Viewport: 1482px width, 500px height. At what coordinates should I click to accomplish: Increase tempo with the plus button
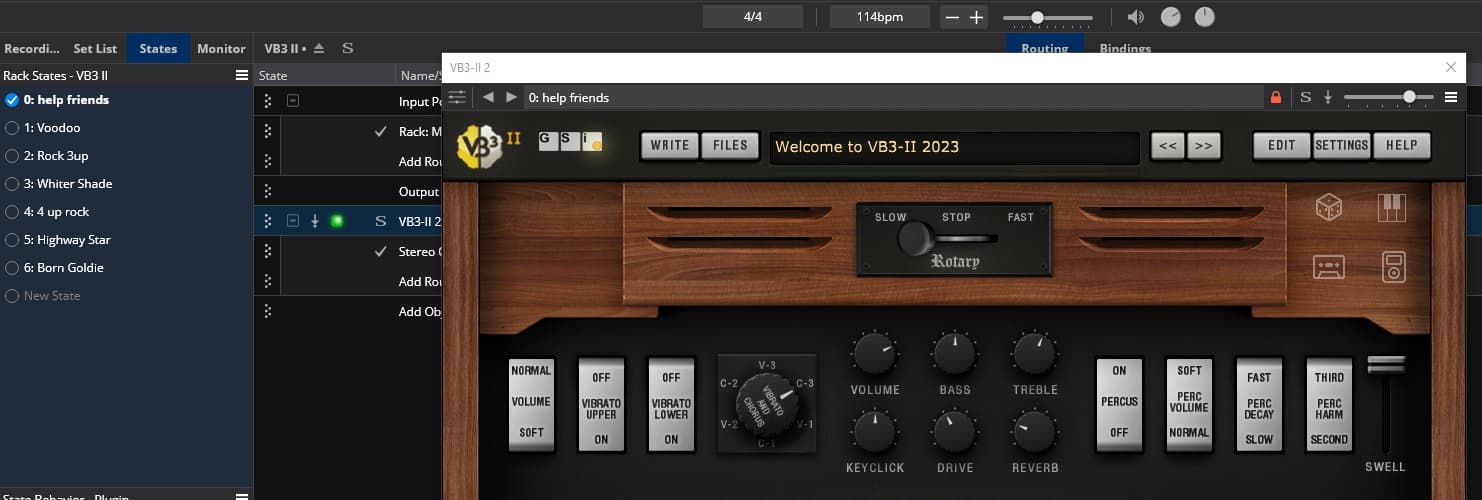tap(977, 17)
